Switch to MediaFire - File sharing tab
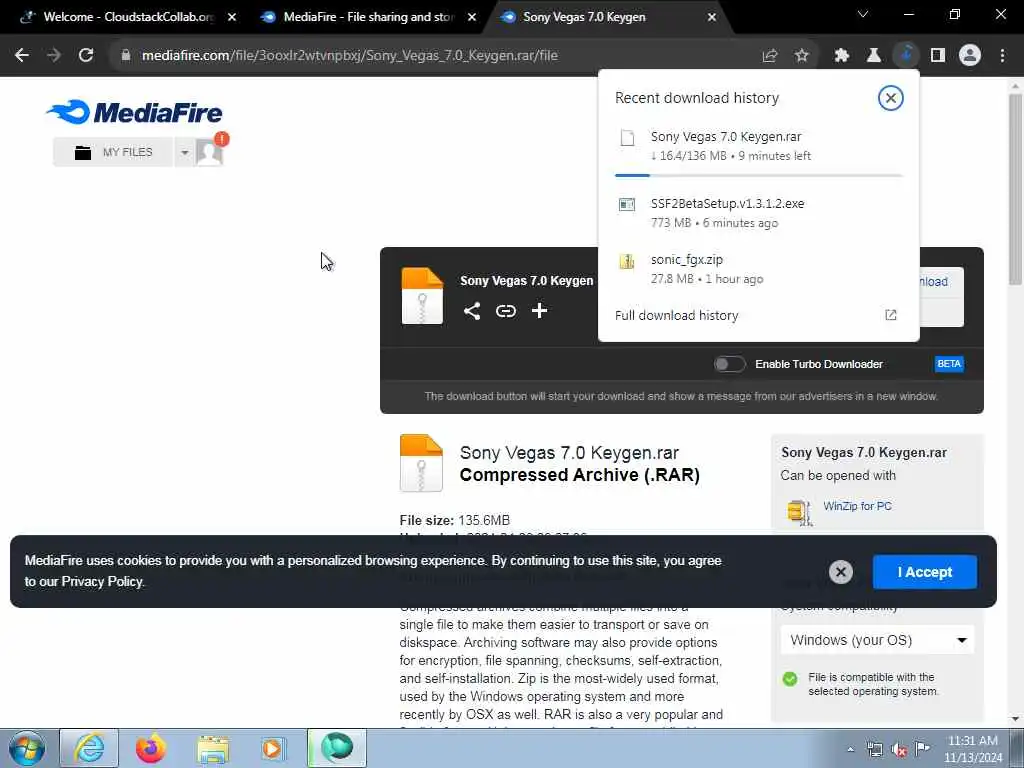 (x=368, y=17)
